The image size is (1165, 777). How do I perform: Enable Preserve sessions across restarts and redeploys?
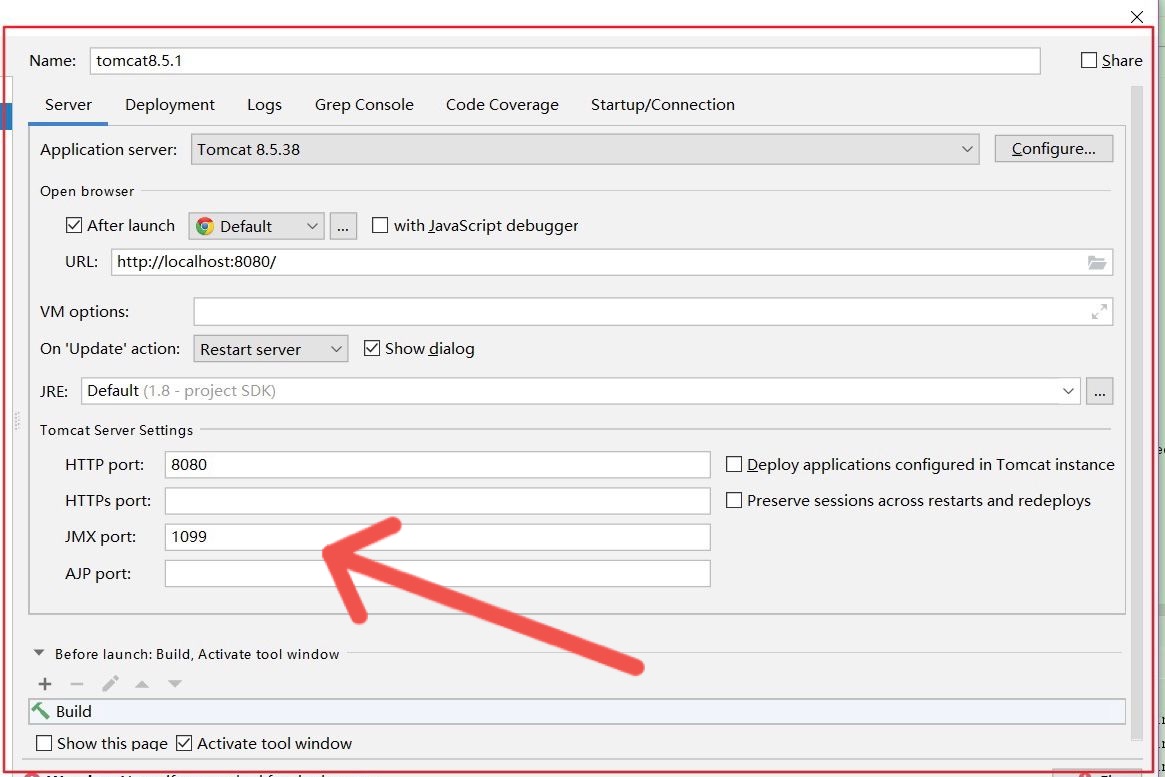point(733,501)
